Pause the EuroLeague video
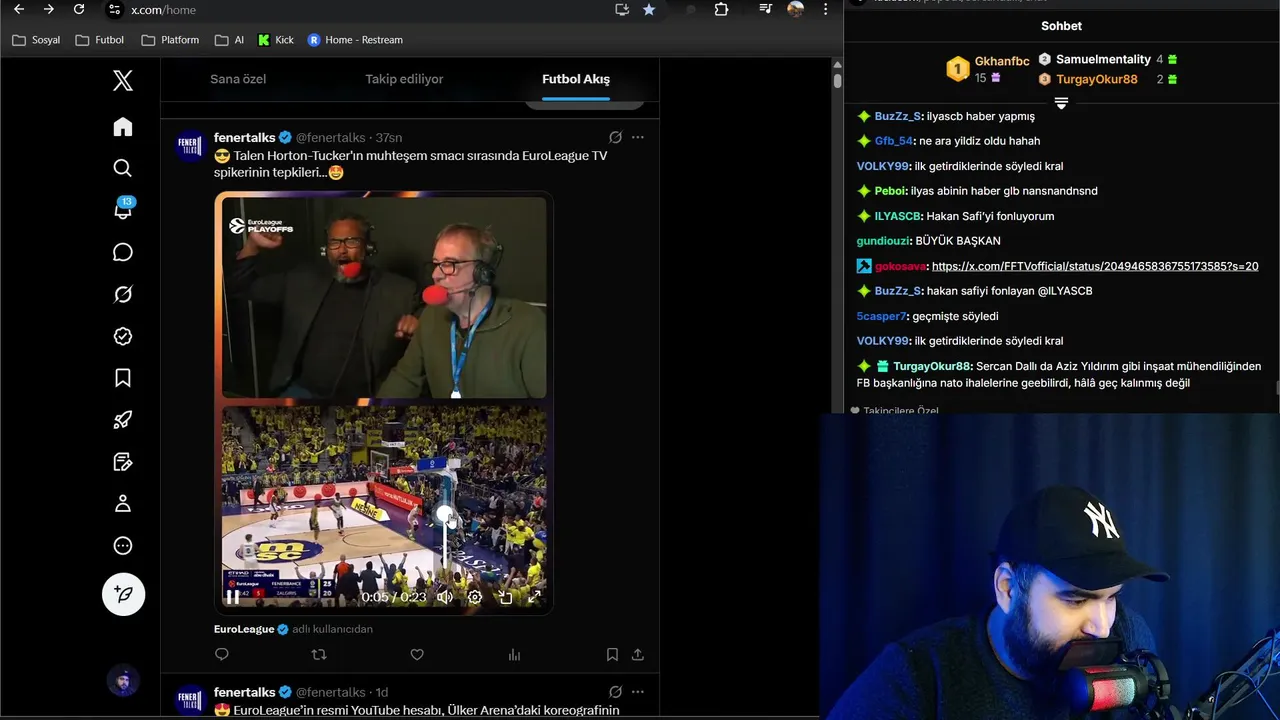This screenshot has height=720, width=1280. pyautogui.click(x=232, y=597)
